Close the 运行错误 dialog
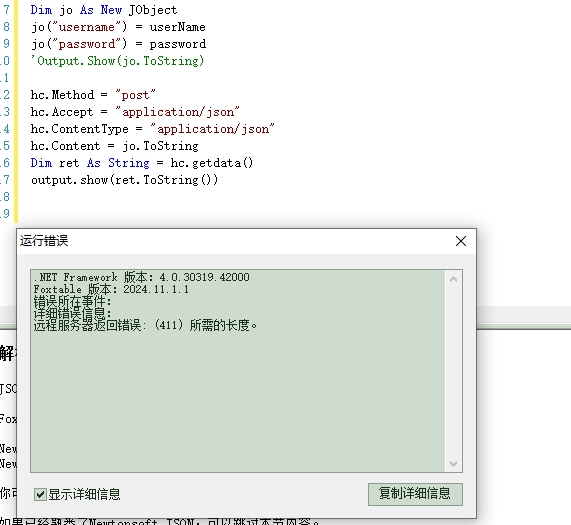 point(461,241)
